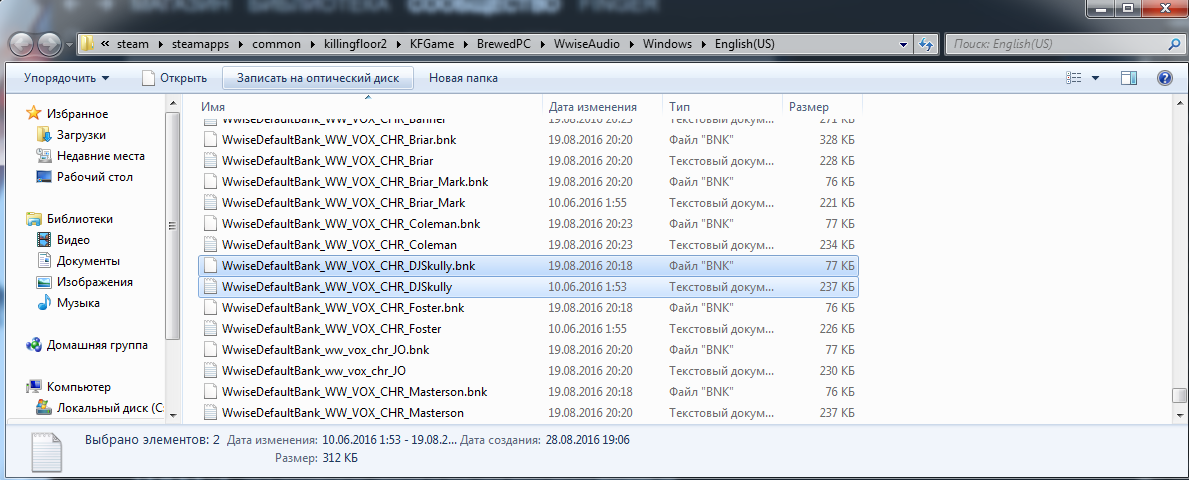Click the change view icon
The height and width of the screenshot is (480, 1189).
[x=1073, y=78]
